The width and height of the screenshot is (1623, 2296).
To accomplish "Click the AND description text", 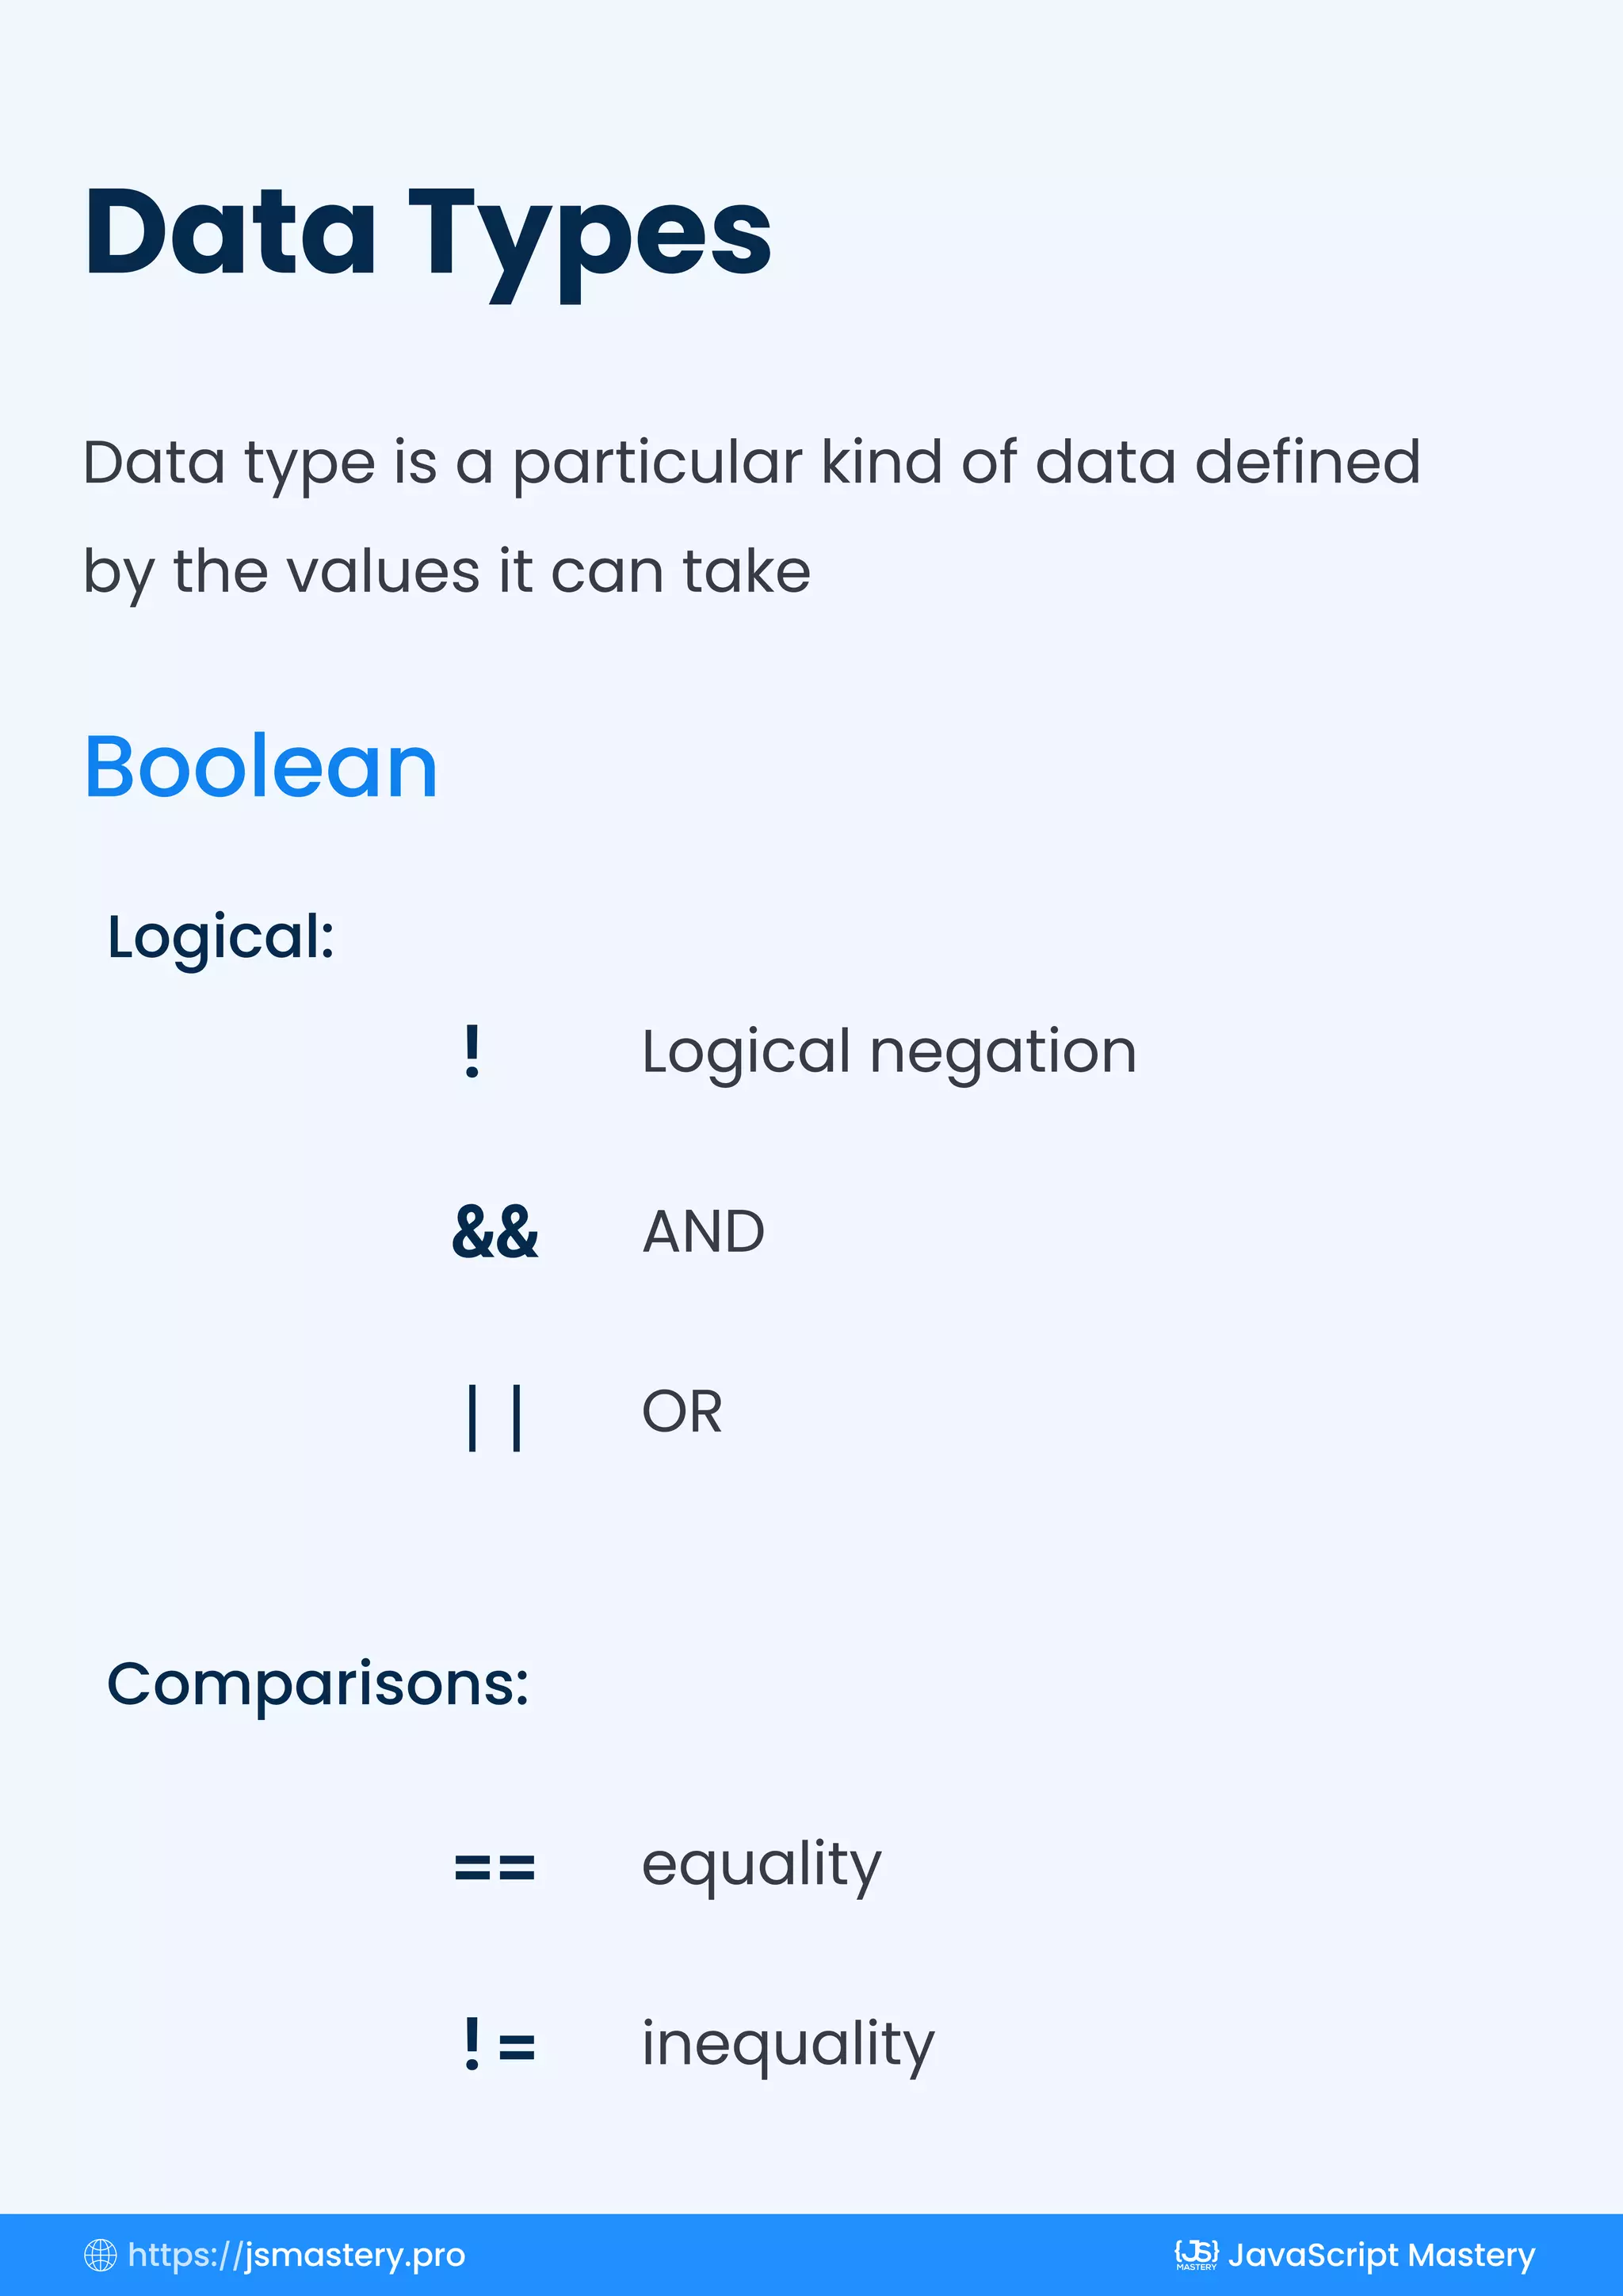I will pos(703,1231).
